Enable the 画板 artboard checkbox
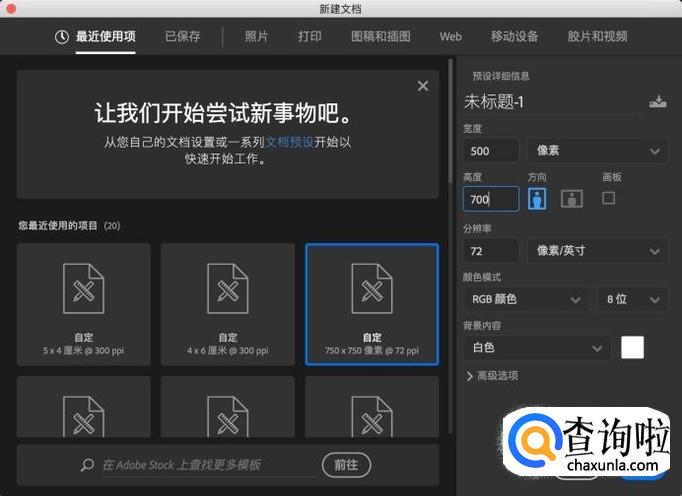 point(608,198)
